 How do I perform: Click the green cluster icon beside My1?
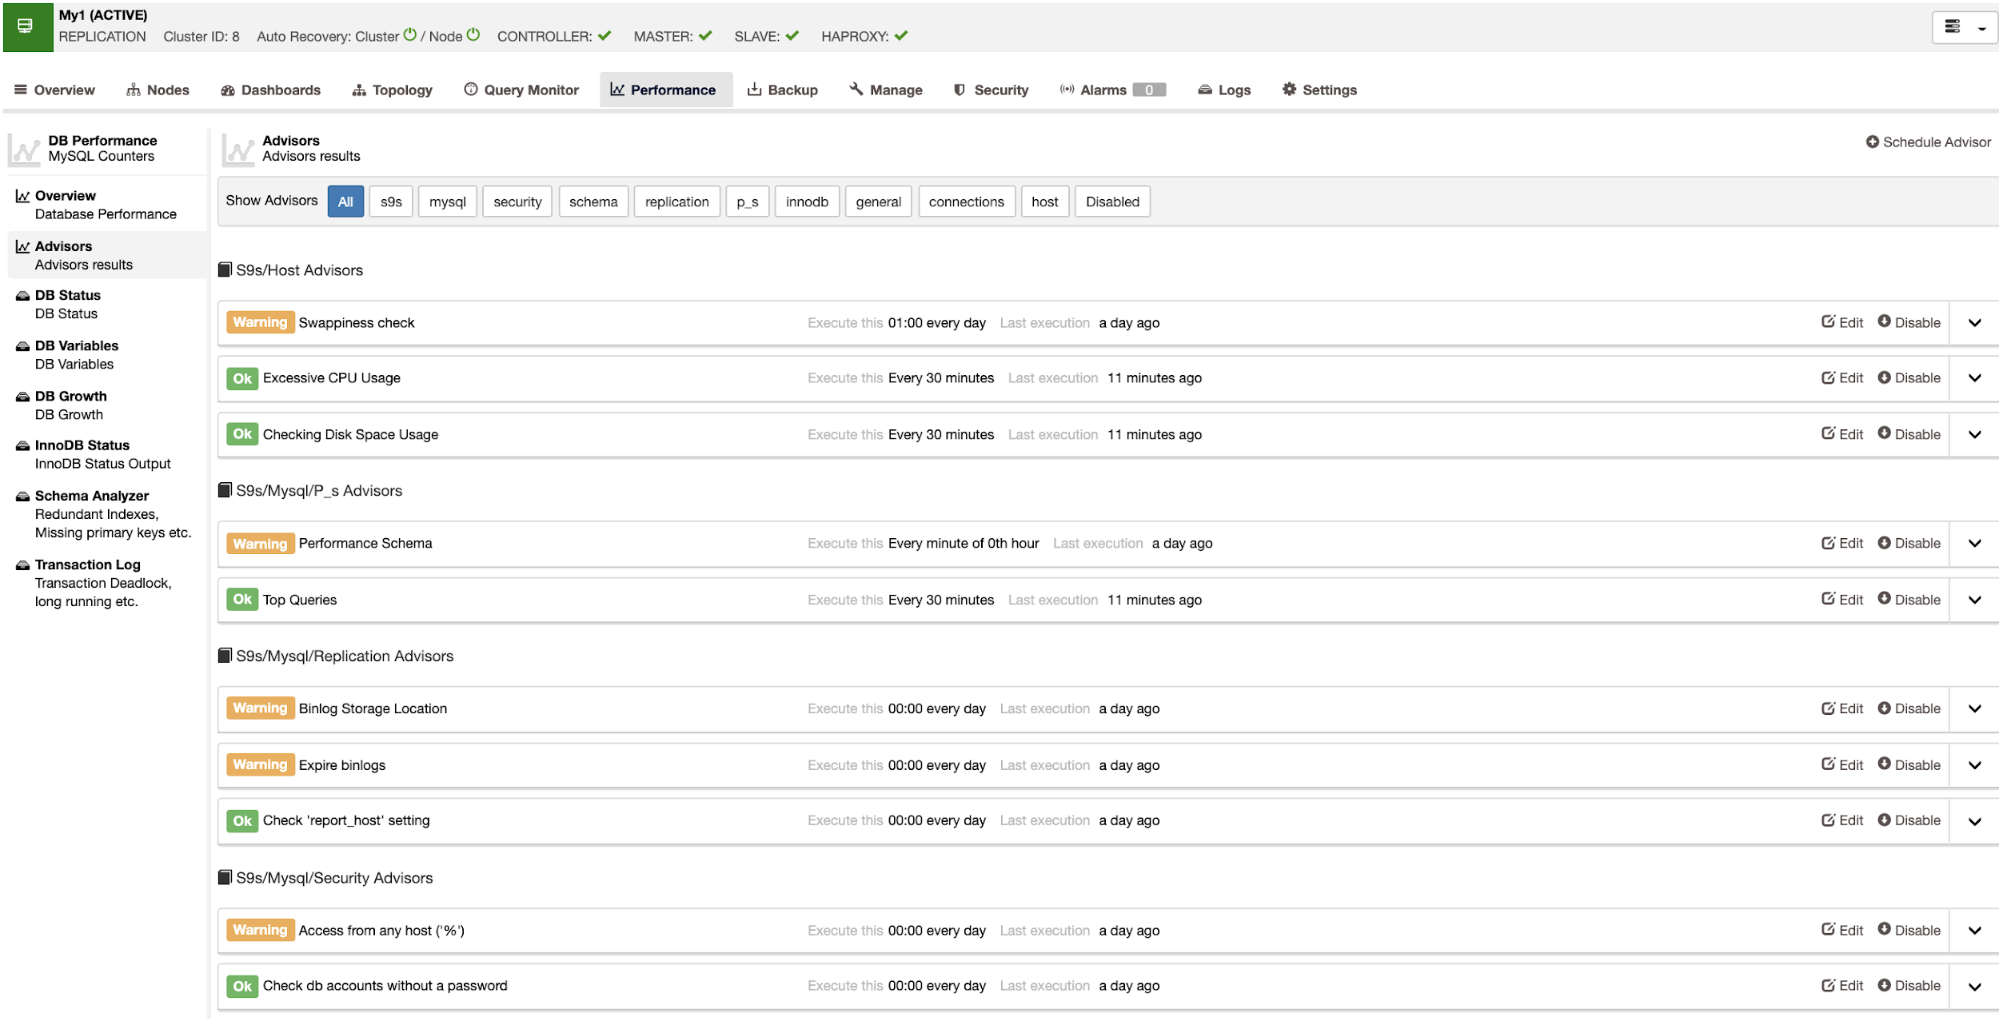[27, 26]
